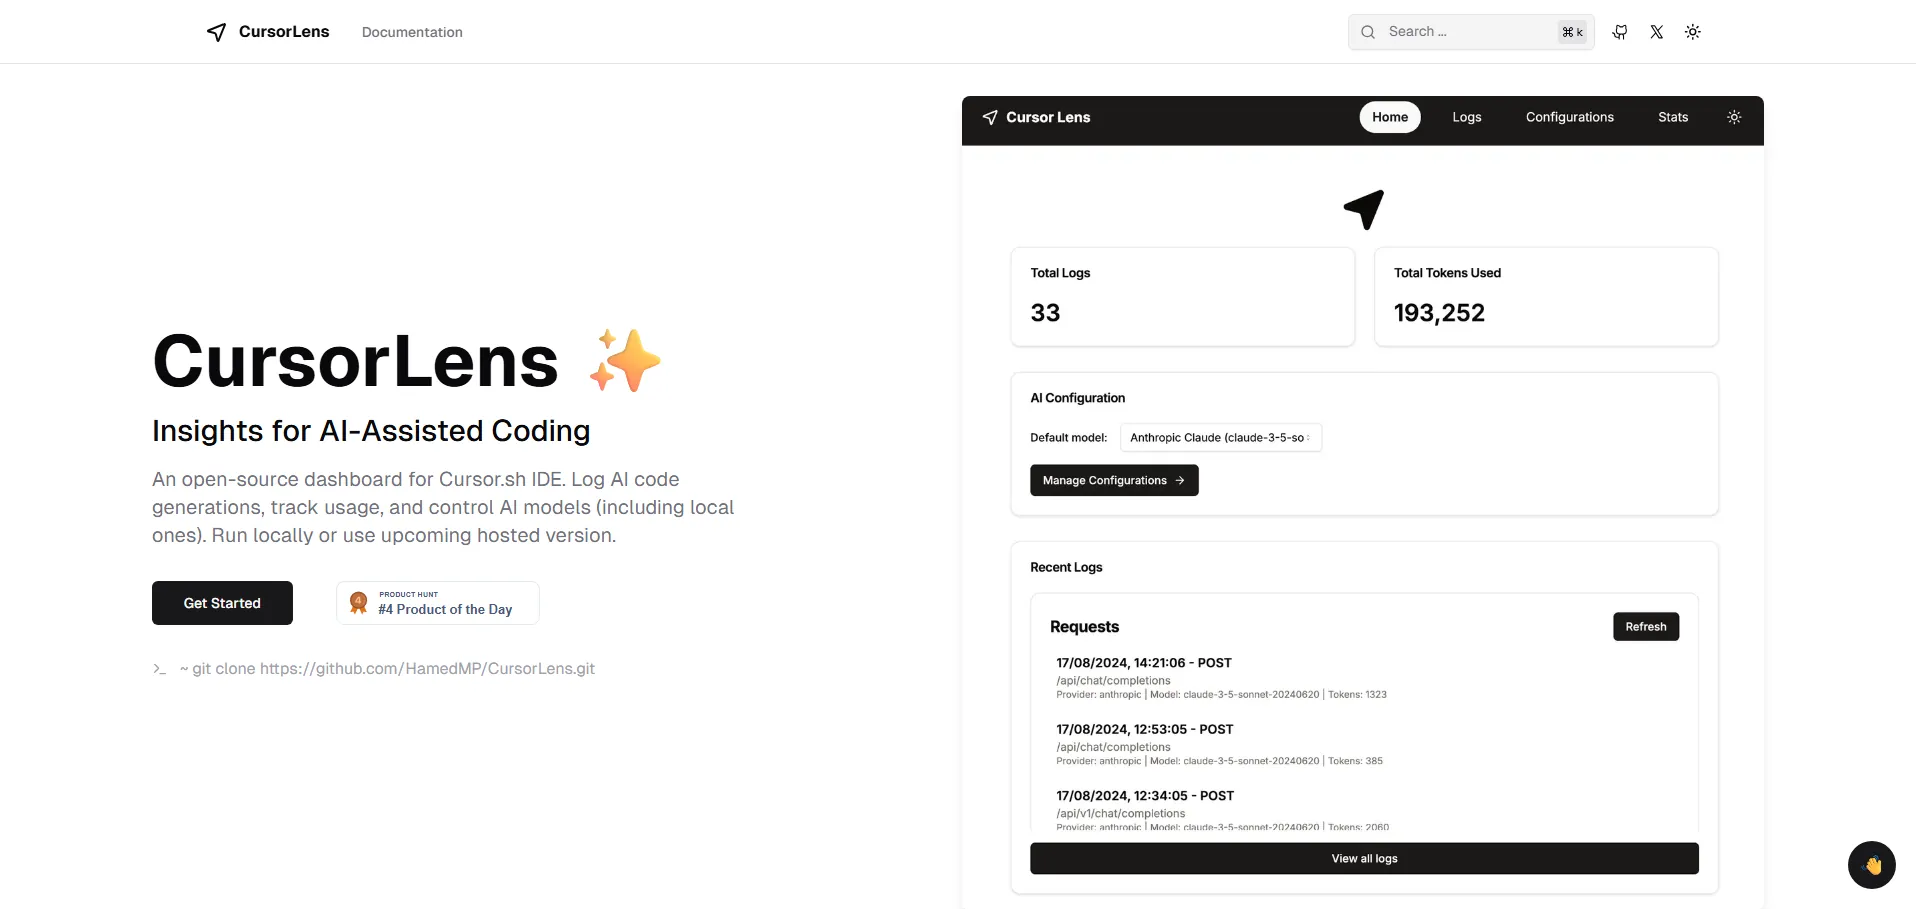Click the View all logs button
Viewport: 1916px width, 909px height.
tap(1364, 859)
